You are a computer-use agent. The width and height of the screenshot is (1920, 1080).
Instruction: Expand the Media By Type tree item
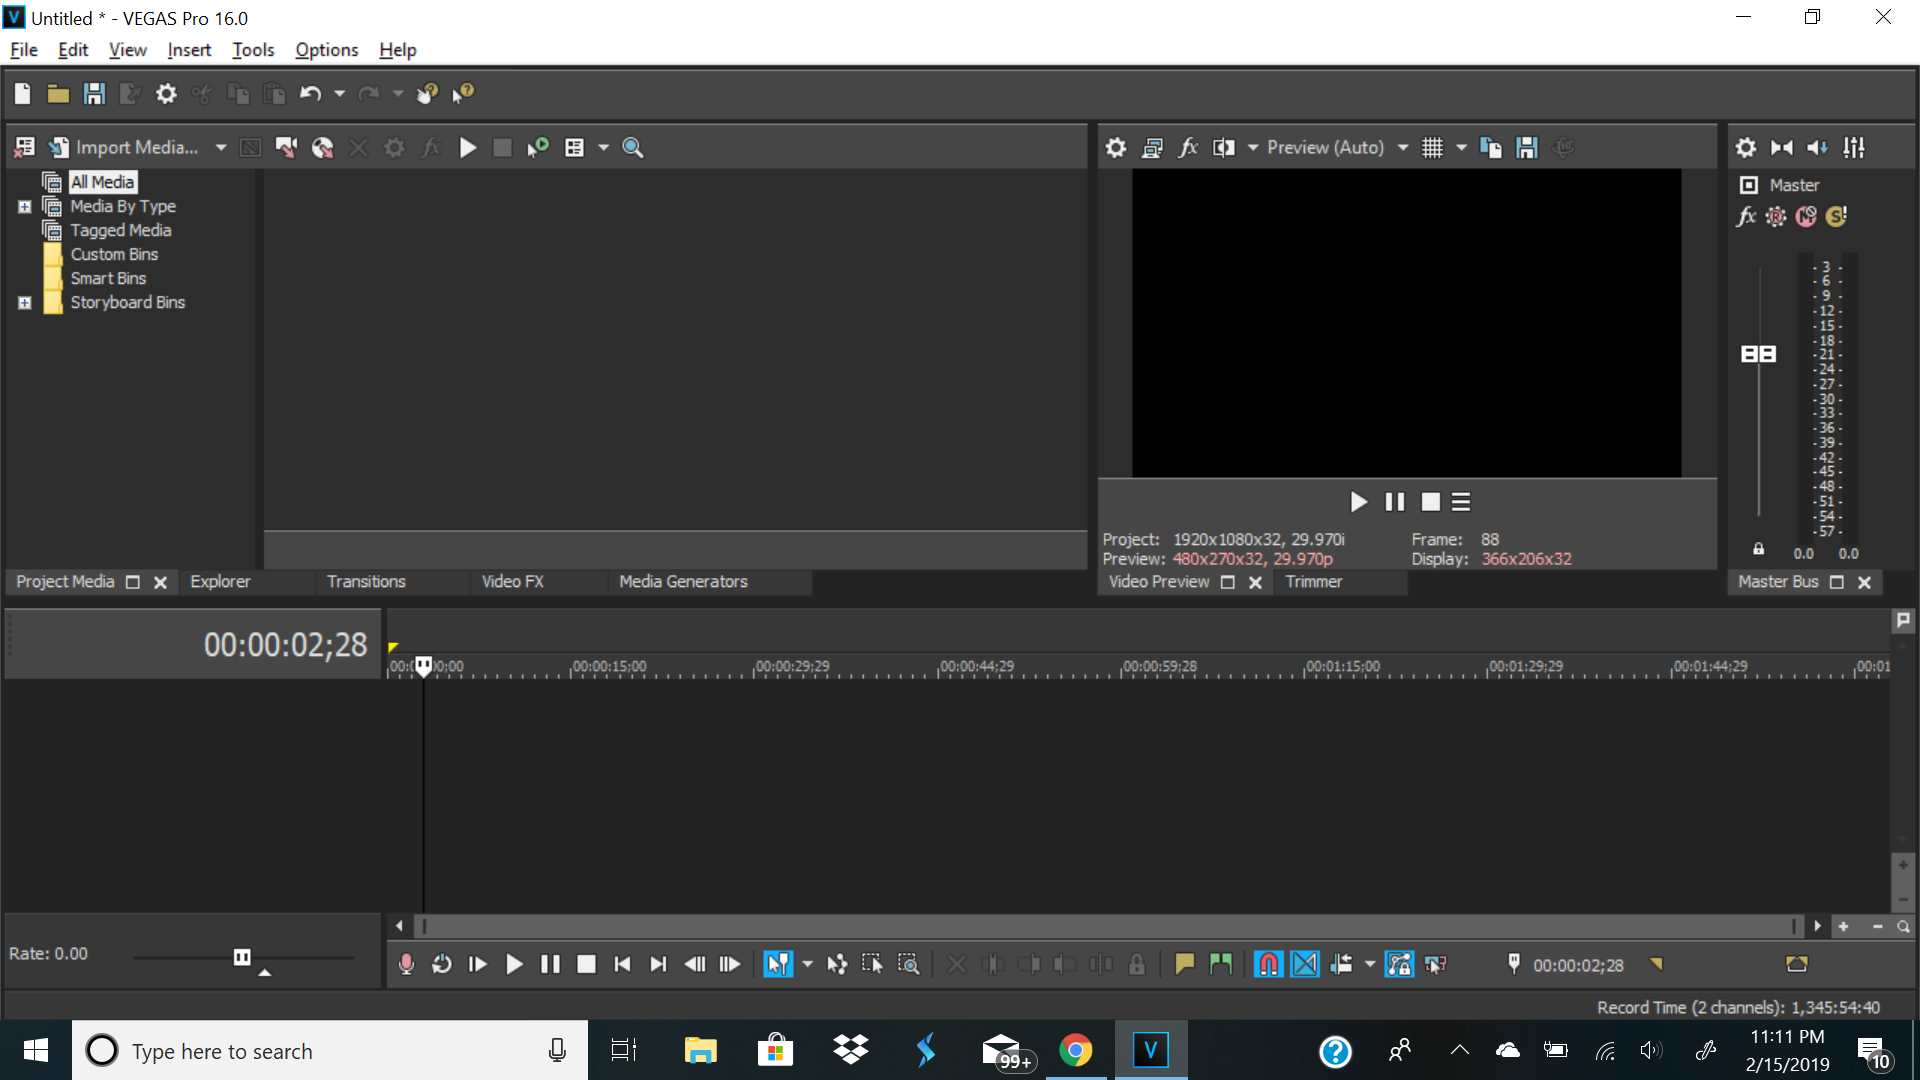(24, 206)
